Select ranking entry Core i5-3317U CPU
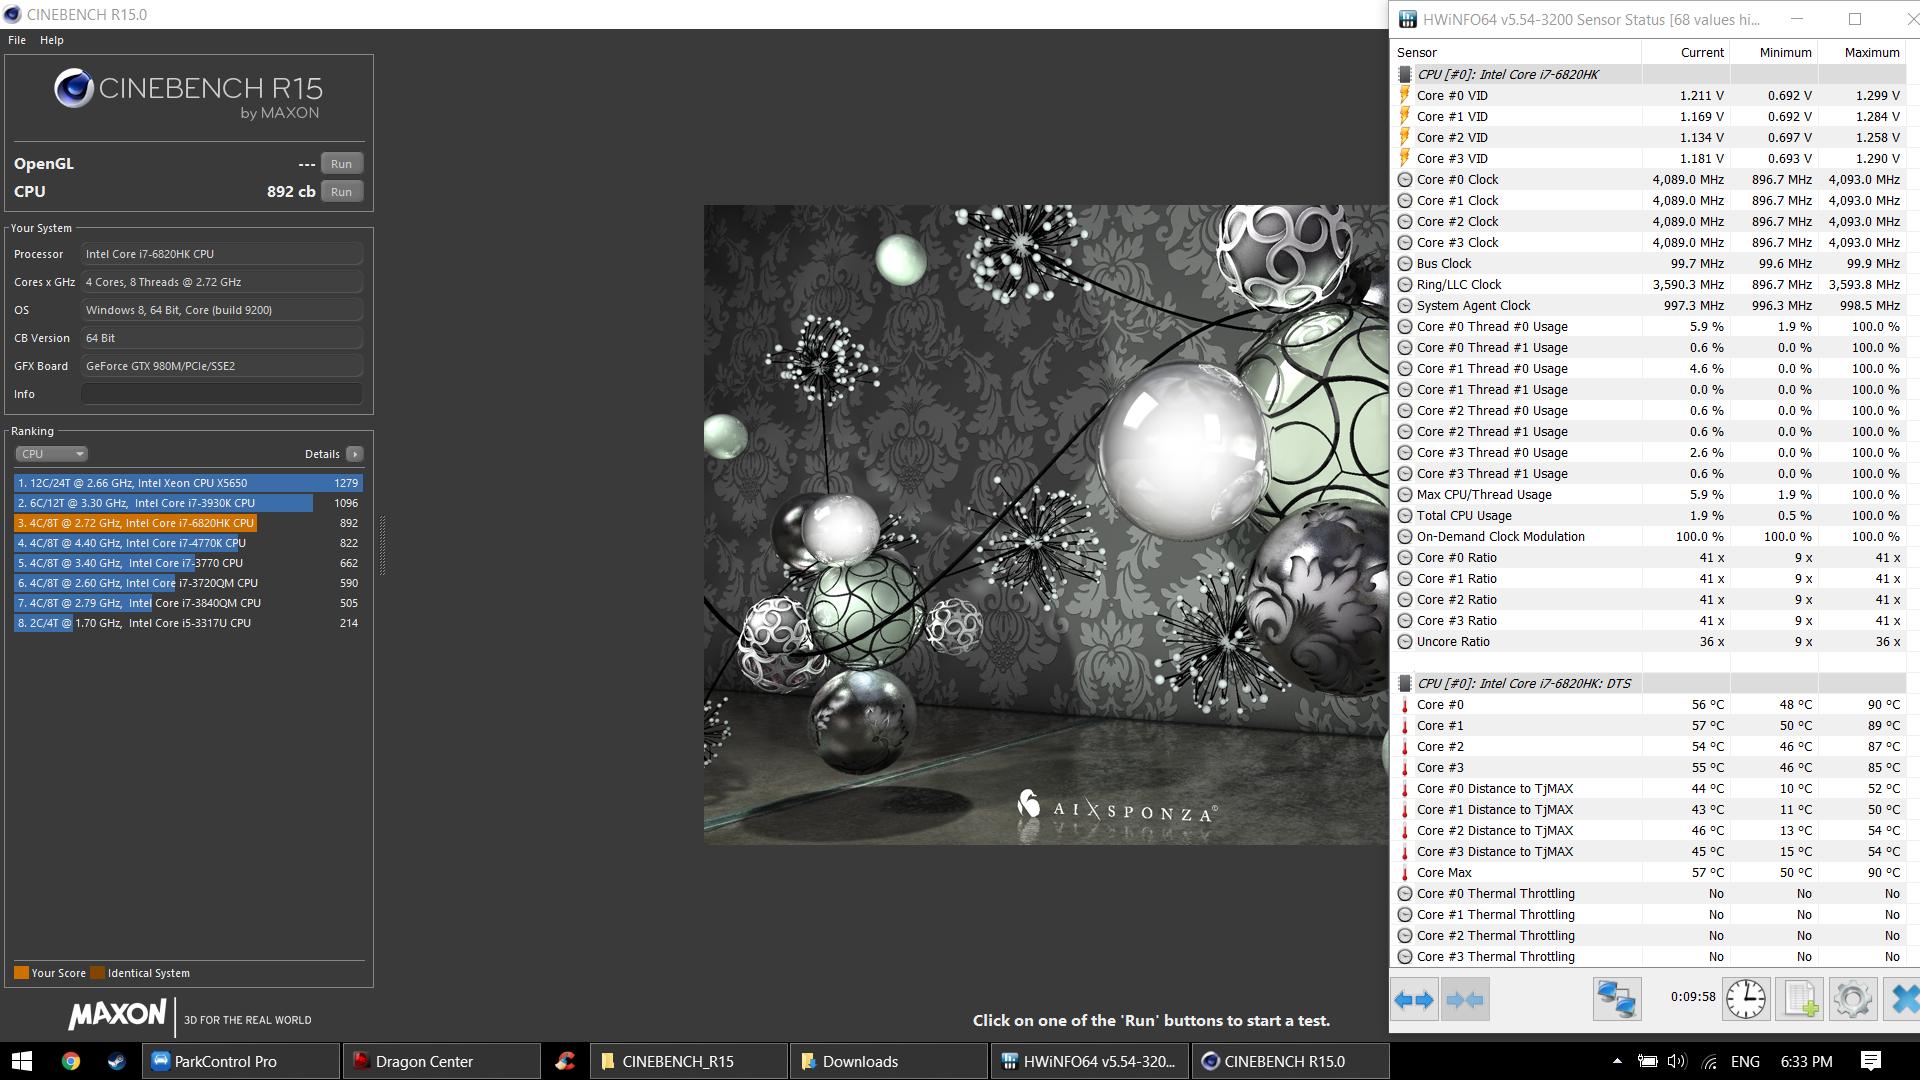Screen dimensions: 1920x1080 pos(187,623)
